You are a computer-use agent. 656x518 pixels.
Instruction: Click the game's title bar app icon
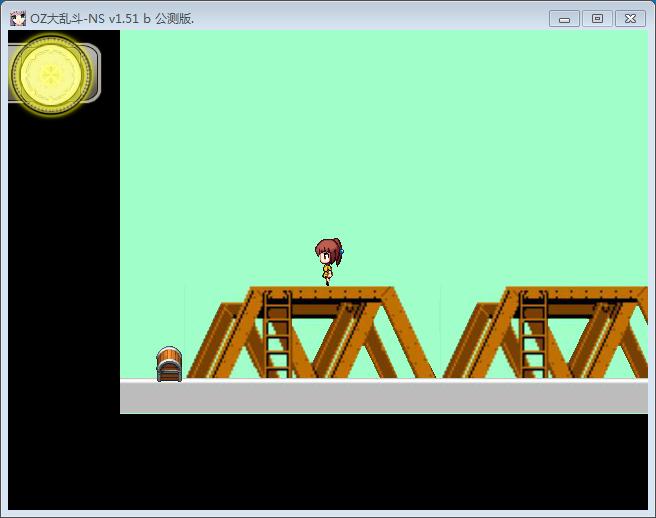point(18,19)
